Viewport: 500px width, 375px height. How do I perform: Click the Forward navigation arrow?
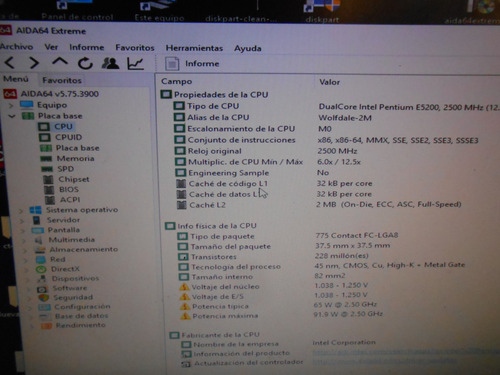(34, 62)
